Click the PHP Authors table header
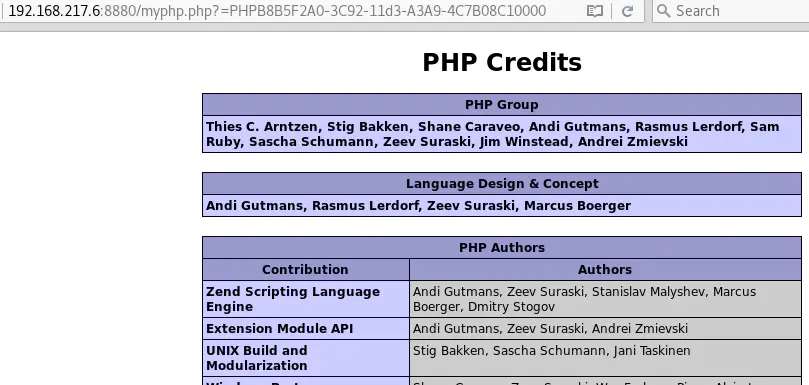The height and width of the screenshot is (385, 809). (x=501, y=248)
